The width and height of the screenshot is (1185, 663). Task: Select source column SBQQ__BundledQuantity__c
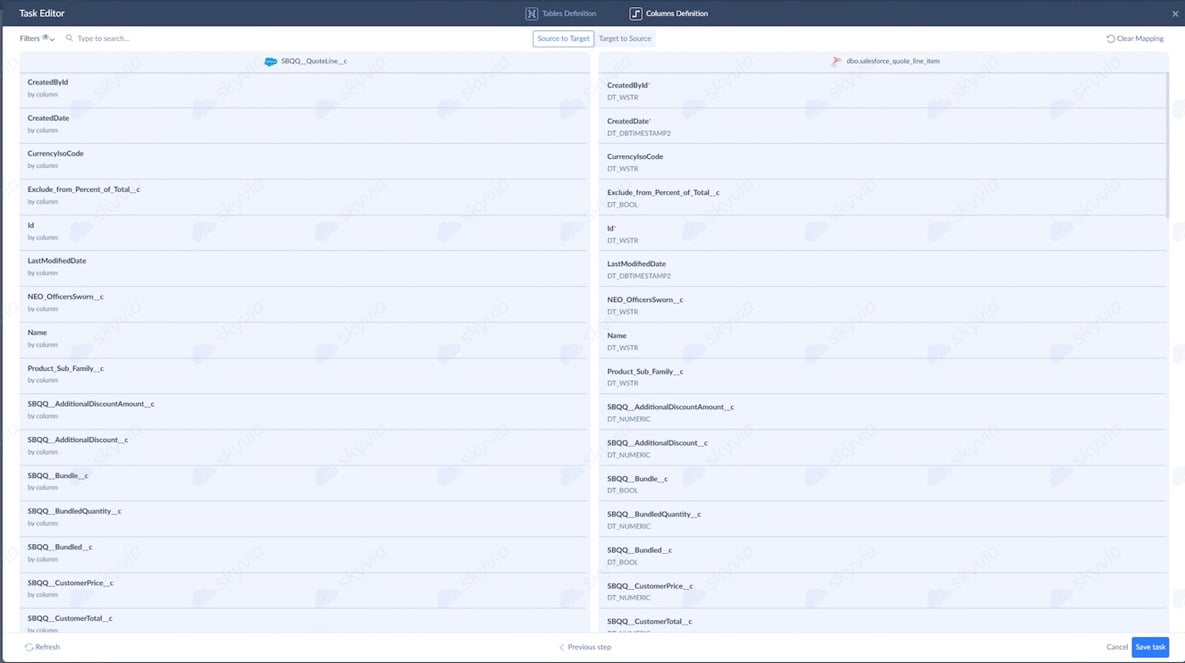pyautogui.click(x=304, y=518)
